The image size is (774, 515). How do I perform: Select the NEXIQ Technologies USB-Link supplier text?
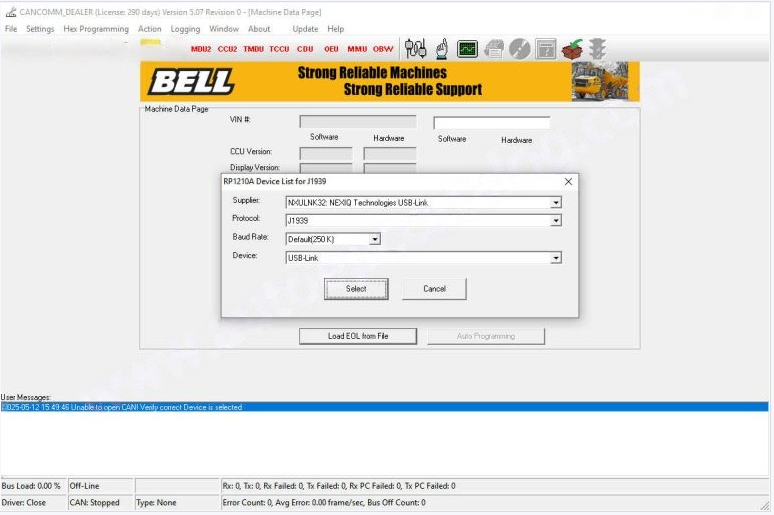(x=358, y=202)
